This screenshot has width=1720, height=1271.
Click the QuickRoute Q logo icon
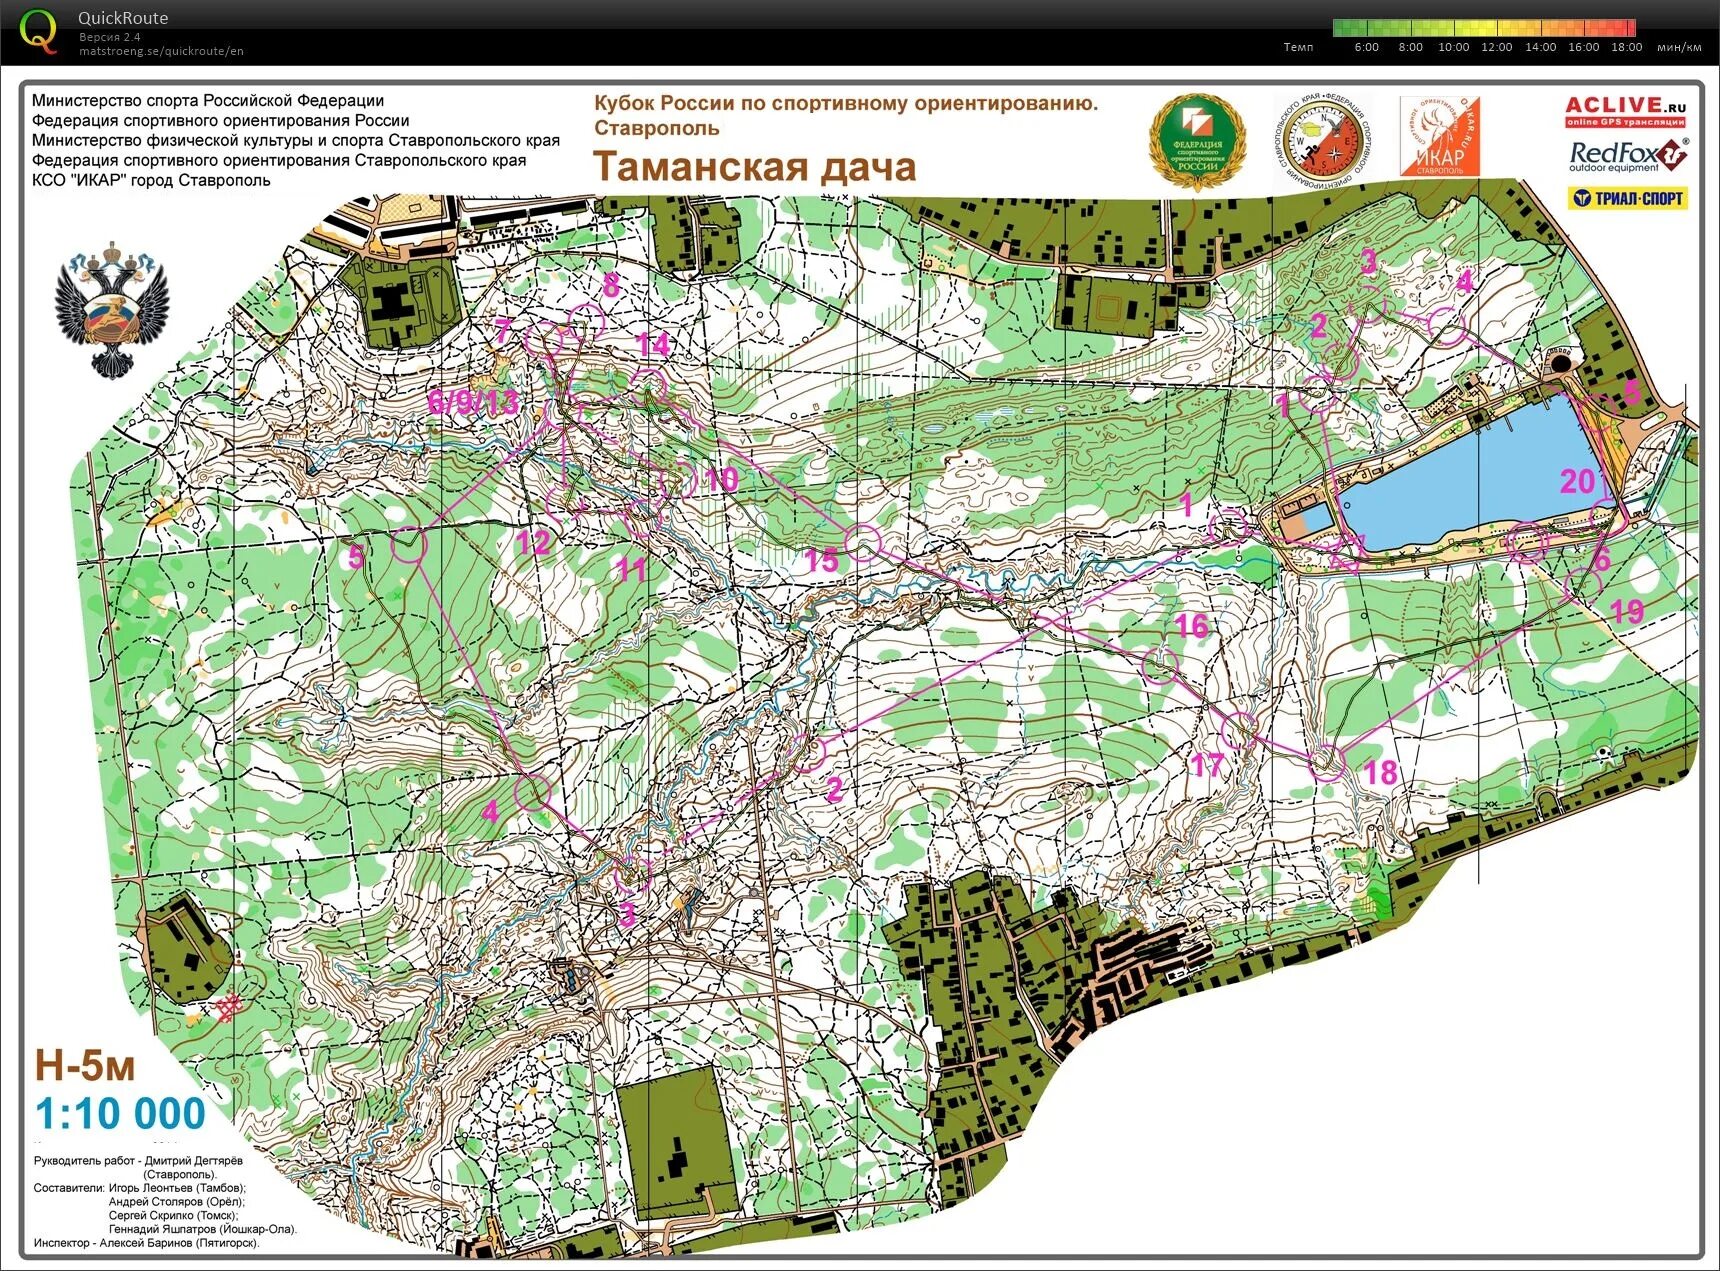pos(39,31)
